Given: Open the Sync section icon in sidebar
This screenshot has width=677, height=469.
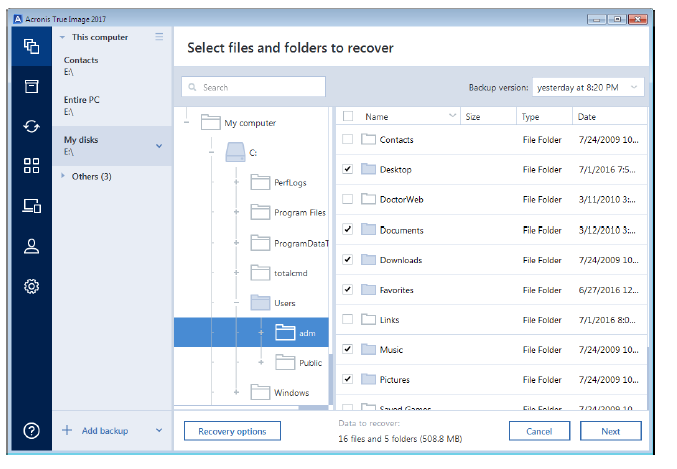Looking at the screenshot, I should [x=32, y=127].
